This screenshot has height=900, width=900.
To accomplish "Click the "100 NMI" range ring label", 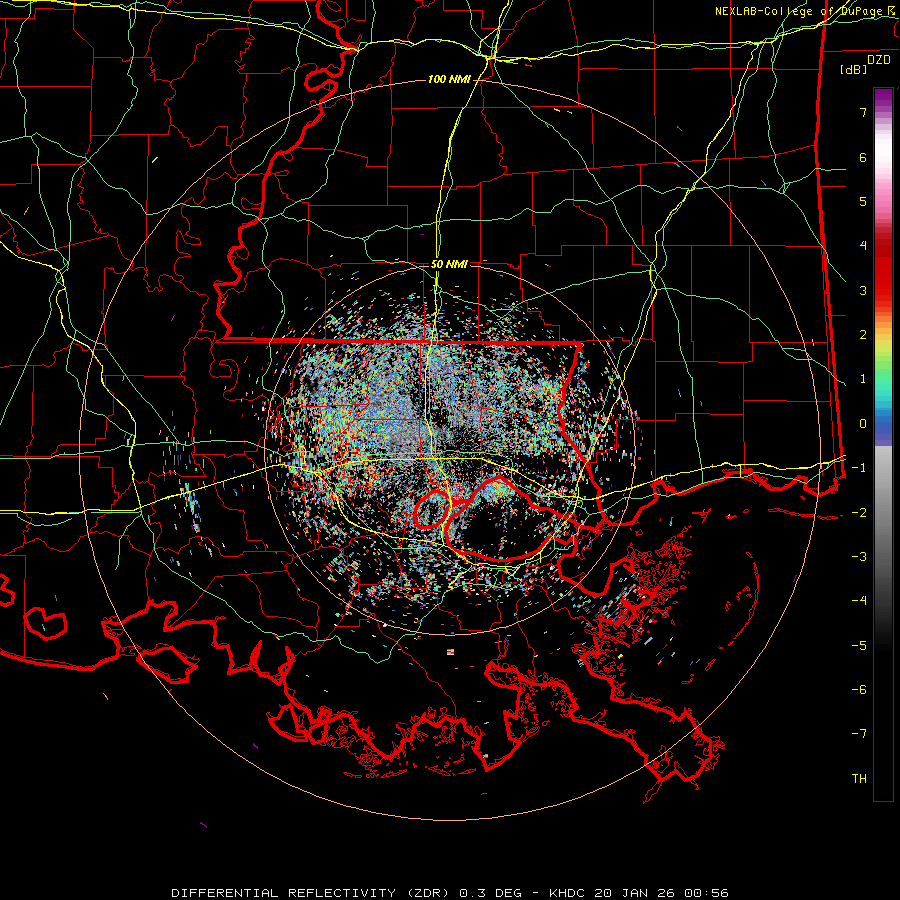I will 449,79.
